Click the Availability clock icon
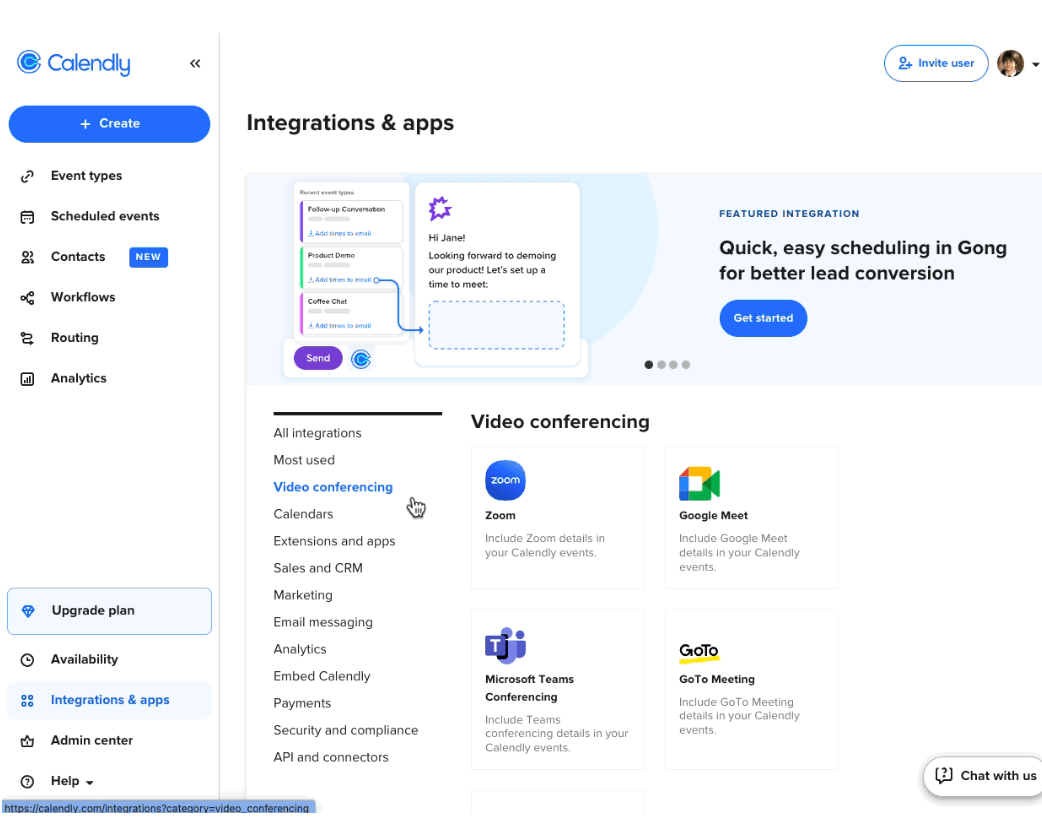1042x840 pixels. pos(27,660)
